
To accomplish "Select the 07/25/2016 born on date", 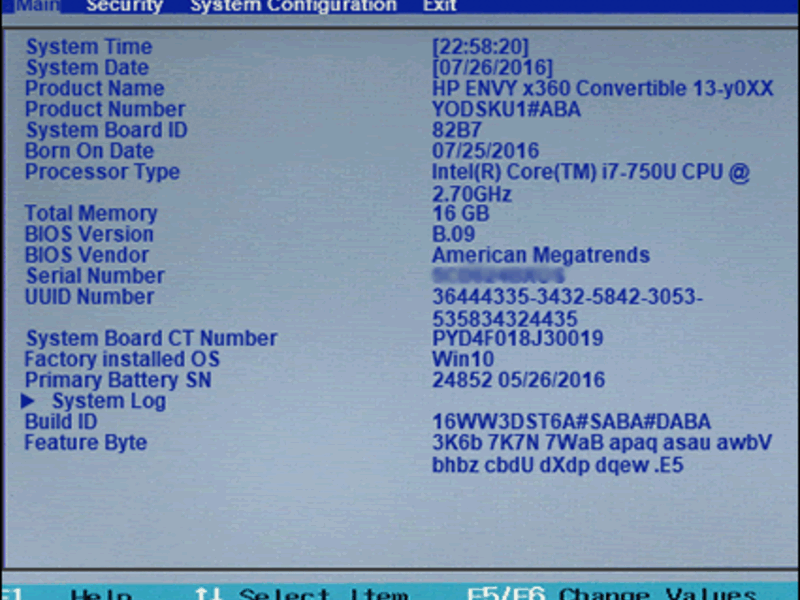I will click(x=485, y=152).
